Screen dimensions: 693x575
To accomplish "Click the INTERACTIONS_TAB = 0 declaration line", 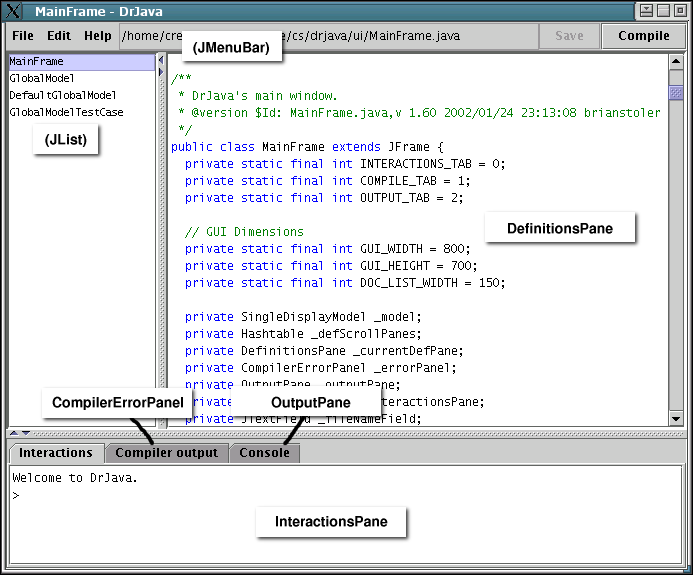I will tap(345, 164).
